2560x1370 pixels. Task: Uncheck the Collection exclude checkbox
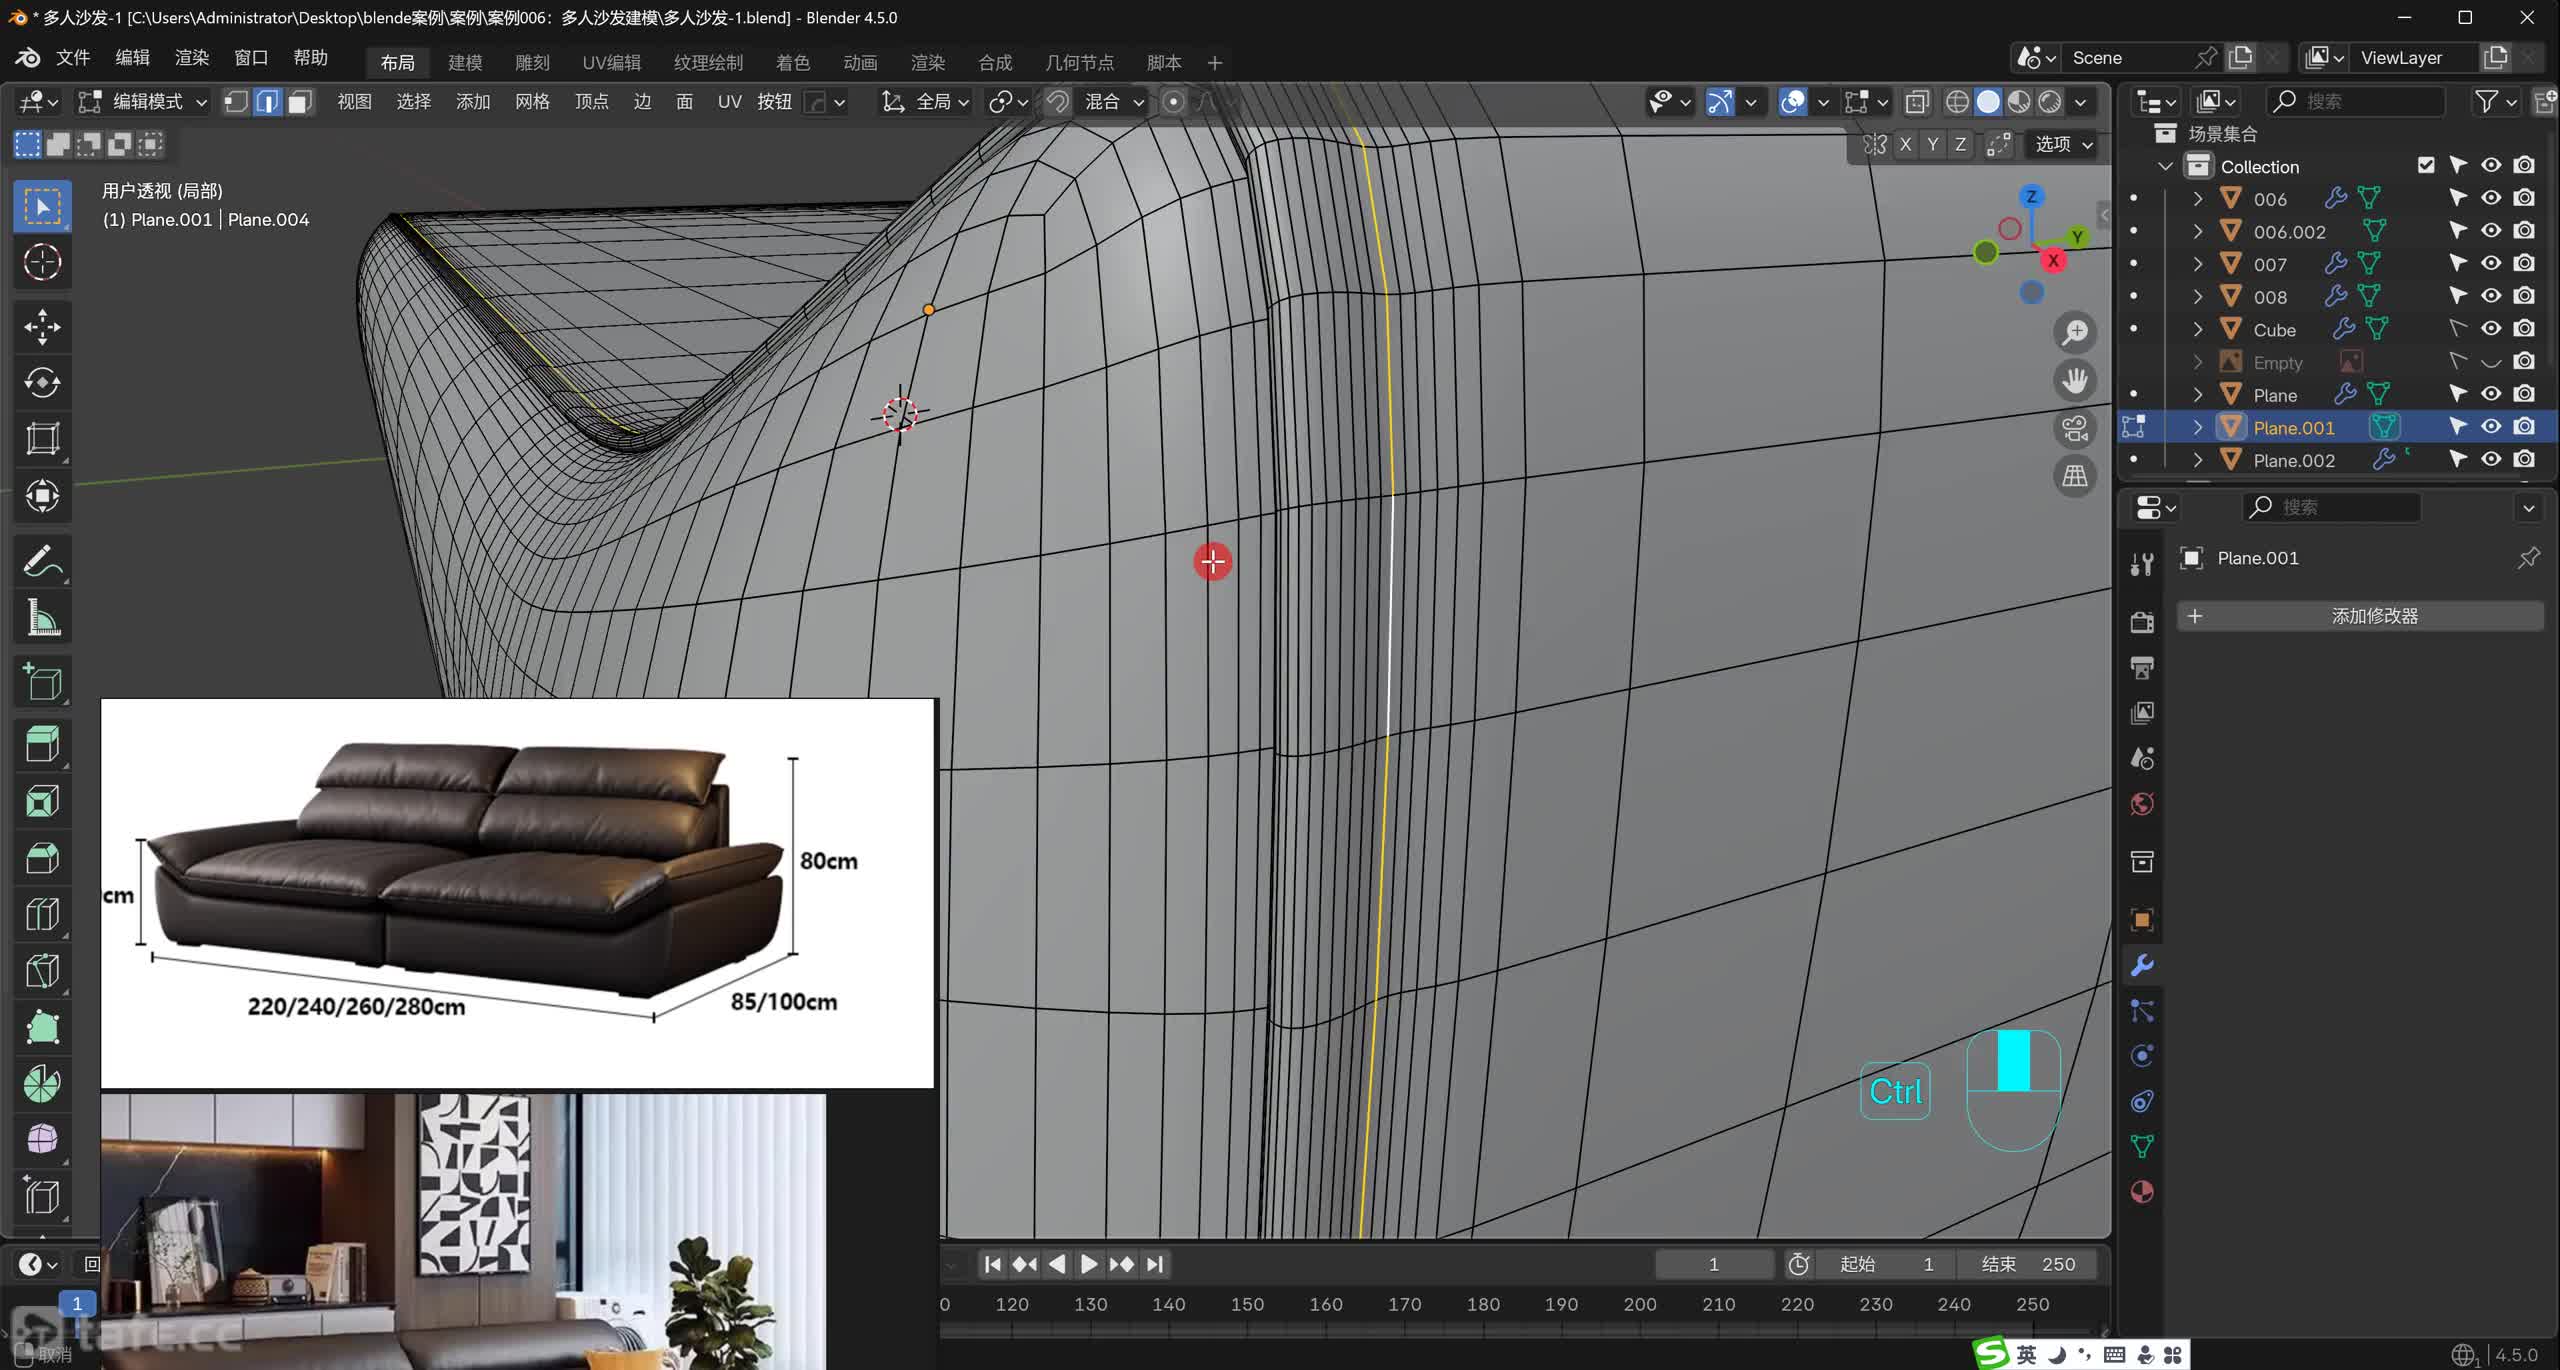click(x=2426, y=166)
